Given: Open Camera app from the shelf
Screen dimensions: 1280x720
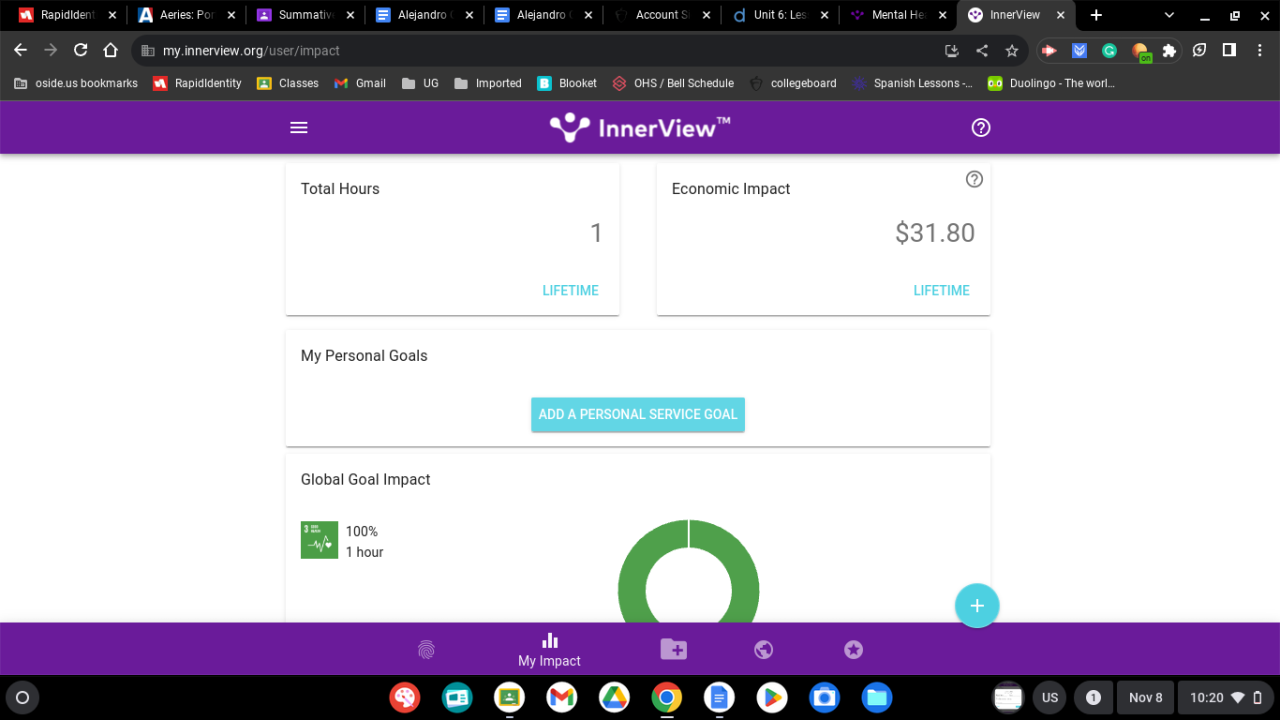Looking at the screenshot, I should (824, 697).
